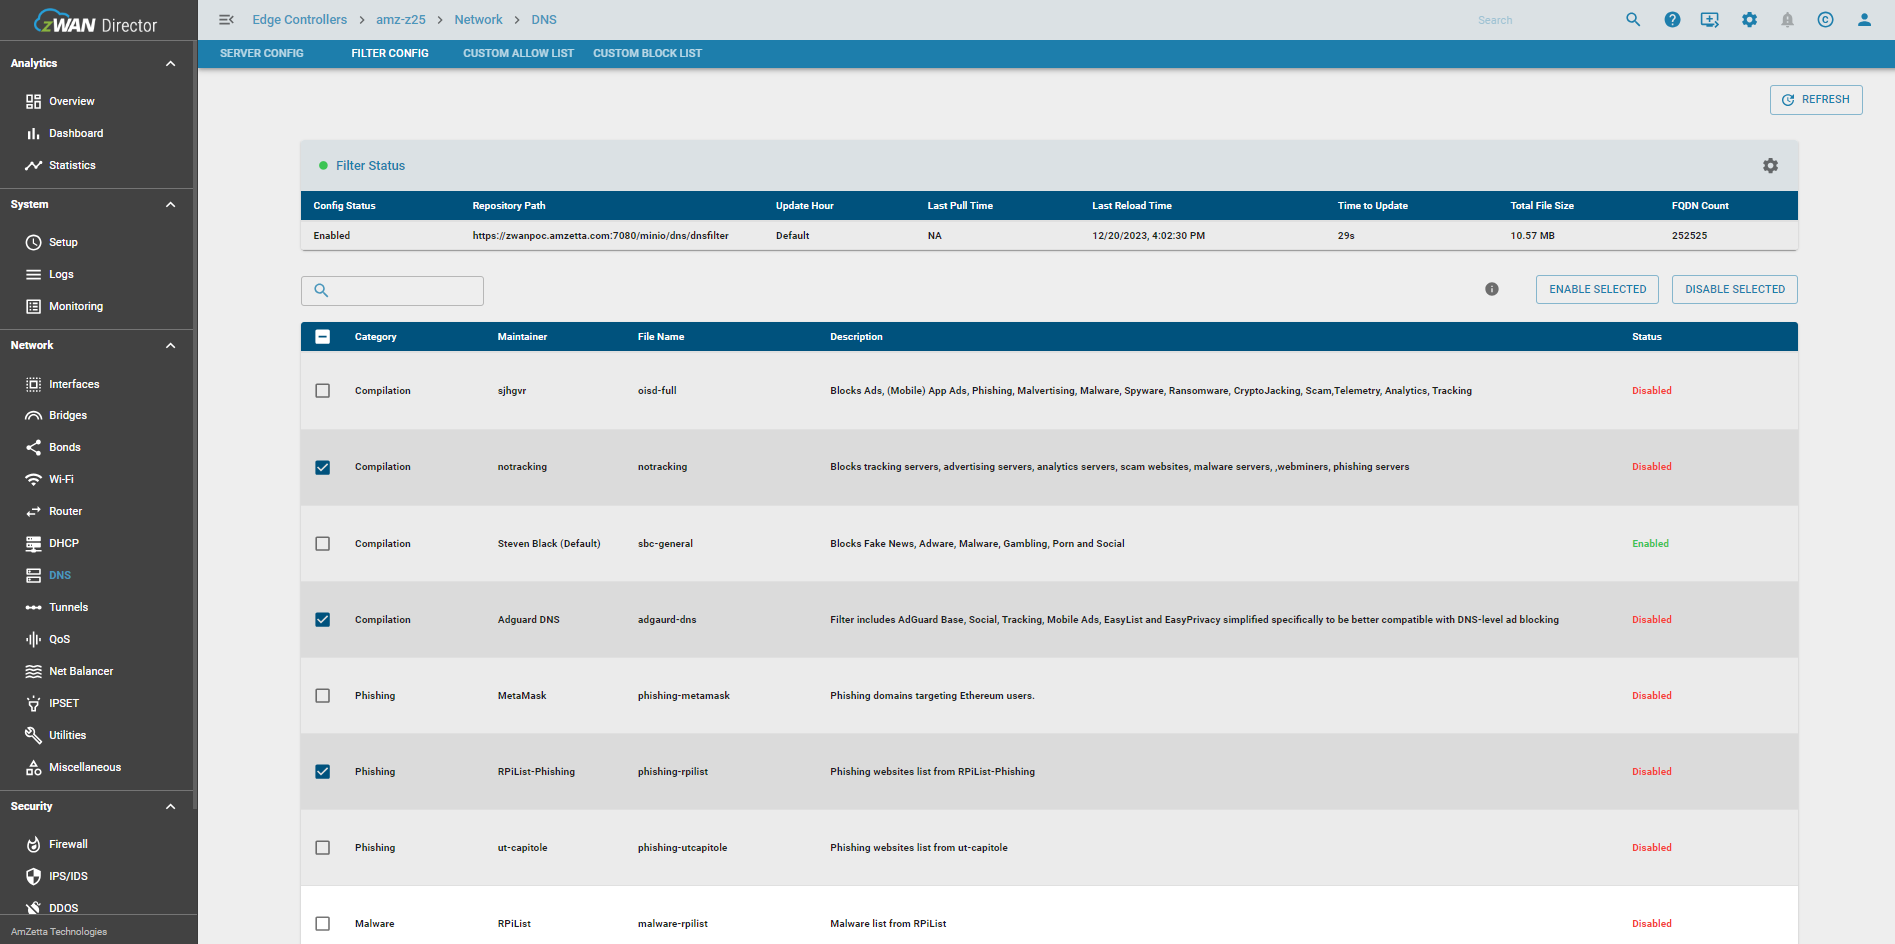This screenshot has height=944, width=1895.
Task: Check the sbc-general filter row checkbox
Action: [322, 544]
